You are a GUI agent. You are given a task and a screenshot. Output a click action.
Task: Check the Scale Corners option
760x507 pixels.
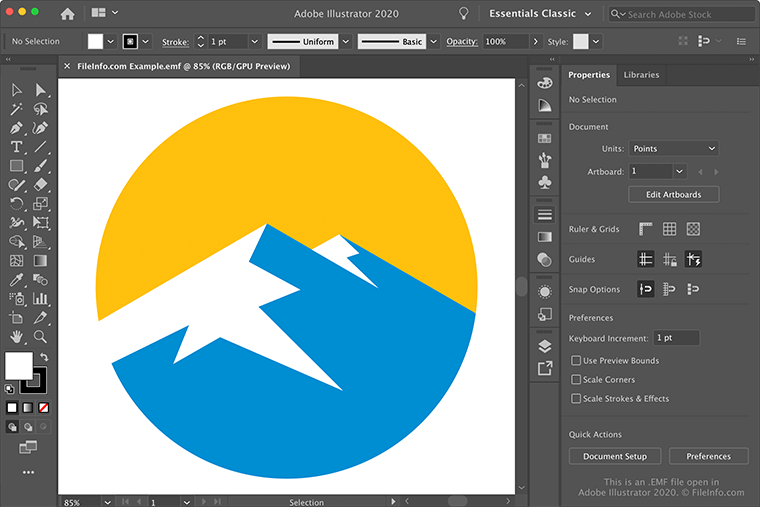pyautogui.click(x=575, y=380)
